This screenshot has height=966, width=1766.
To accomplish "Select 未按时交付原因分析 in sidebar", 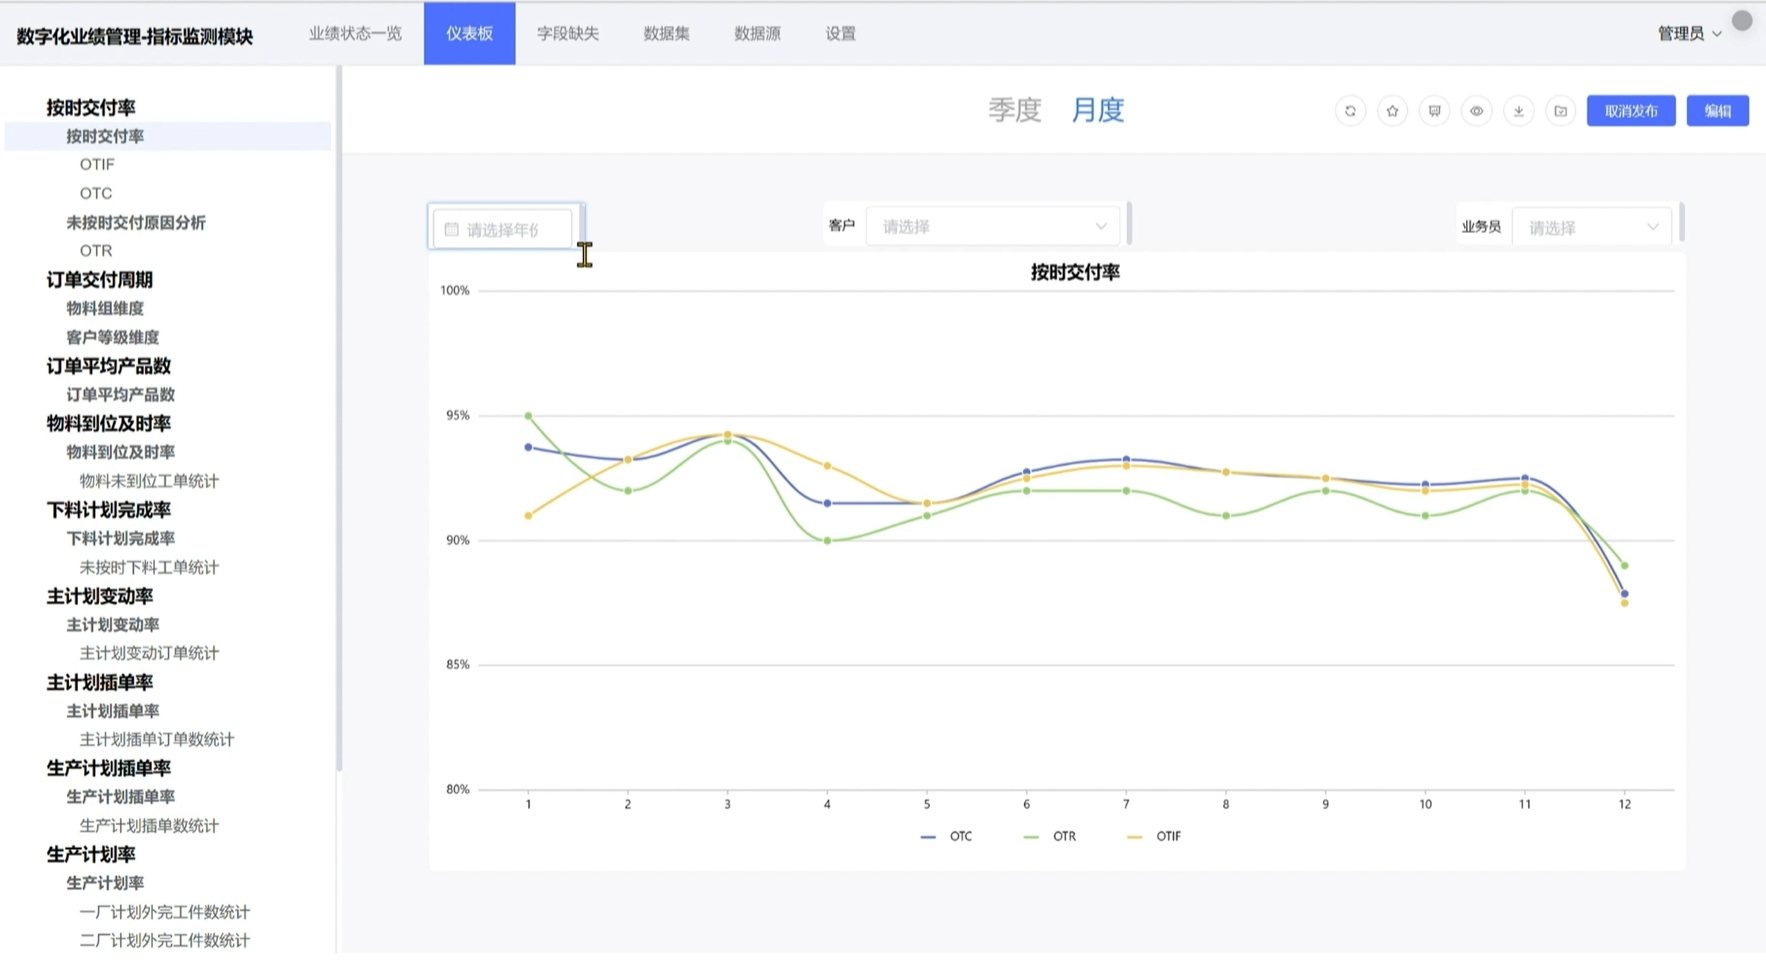I will click(136, 222).
